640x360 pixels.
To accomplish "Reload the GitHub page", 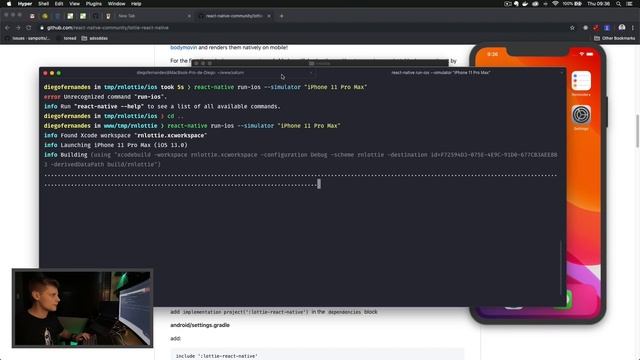I will click(29, 28).
